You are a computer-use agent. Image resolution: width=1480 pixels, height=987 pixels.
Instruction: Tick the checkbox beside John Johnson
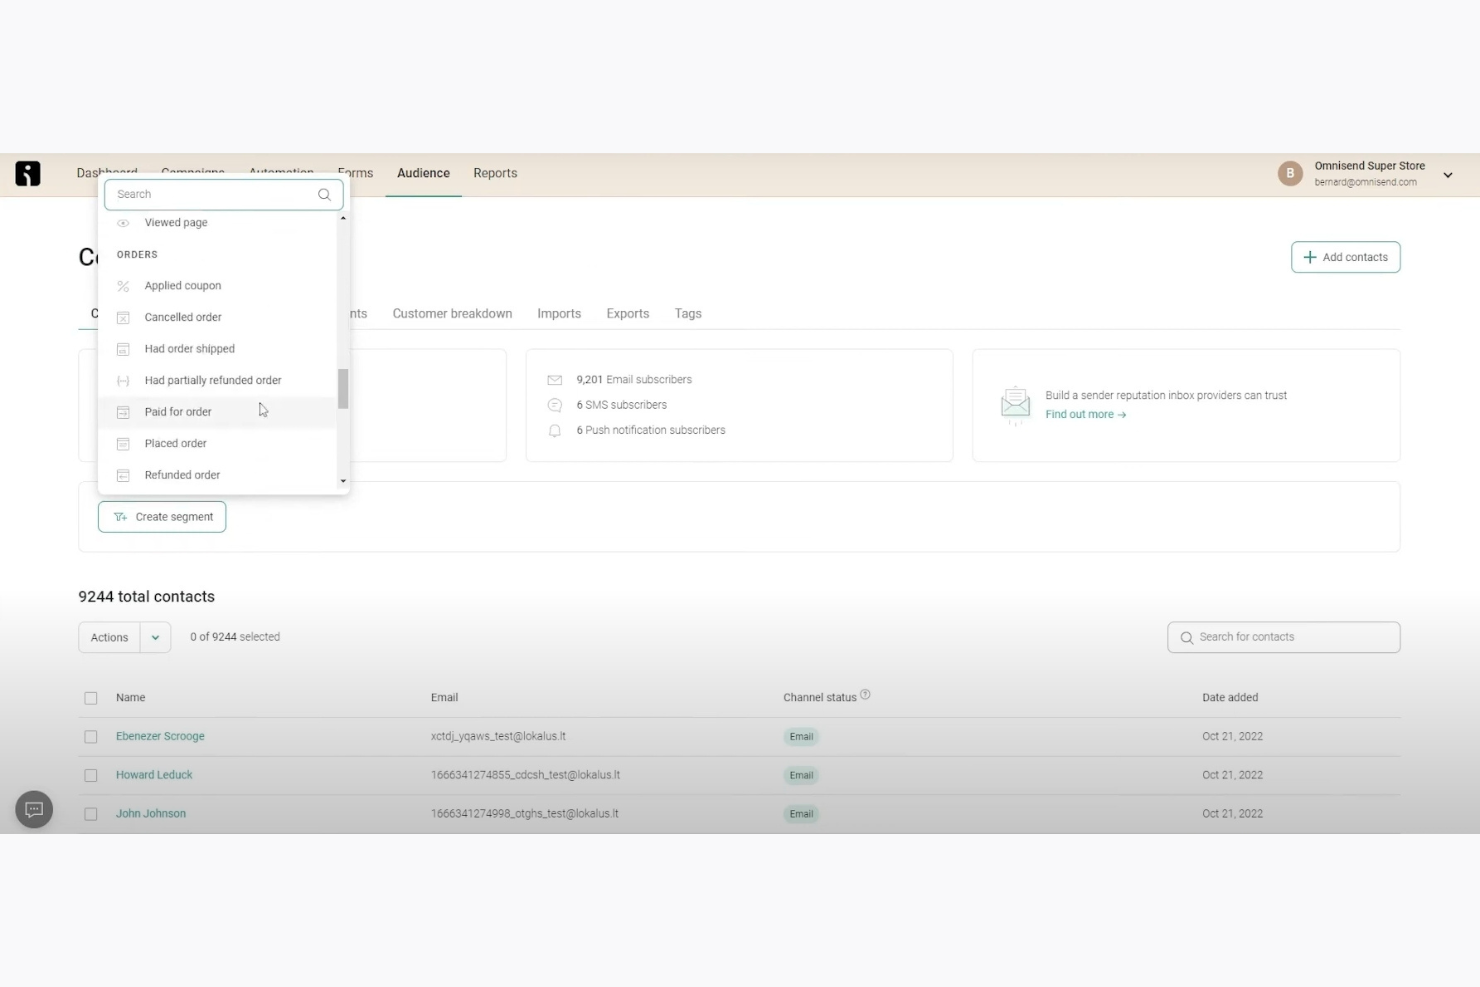[90, 813]
